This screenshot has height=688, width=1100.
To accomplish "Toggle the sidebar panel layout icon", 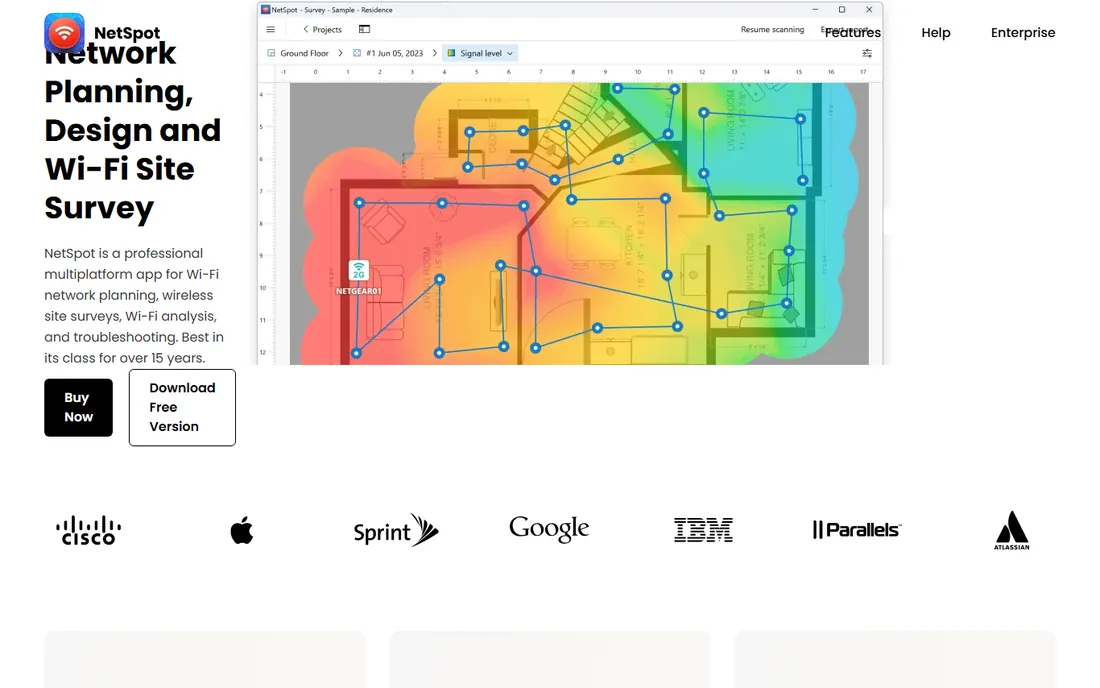I will (x=364, y=29).
